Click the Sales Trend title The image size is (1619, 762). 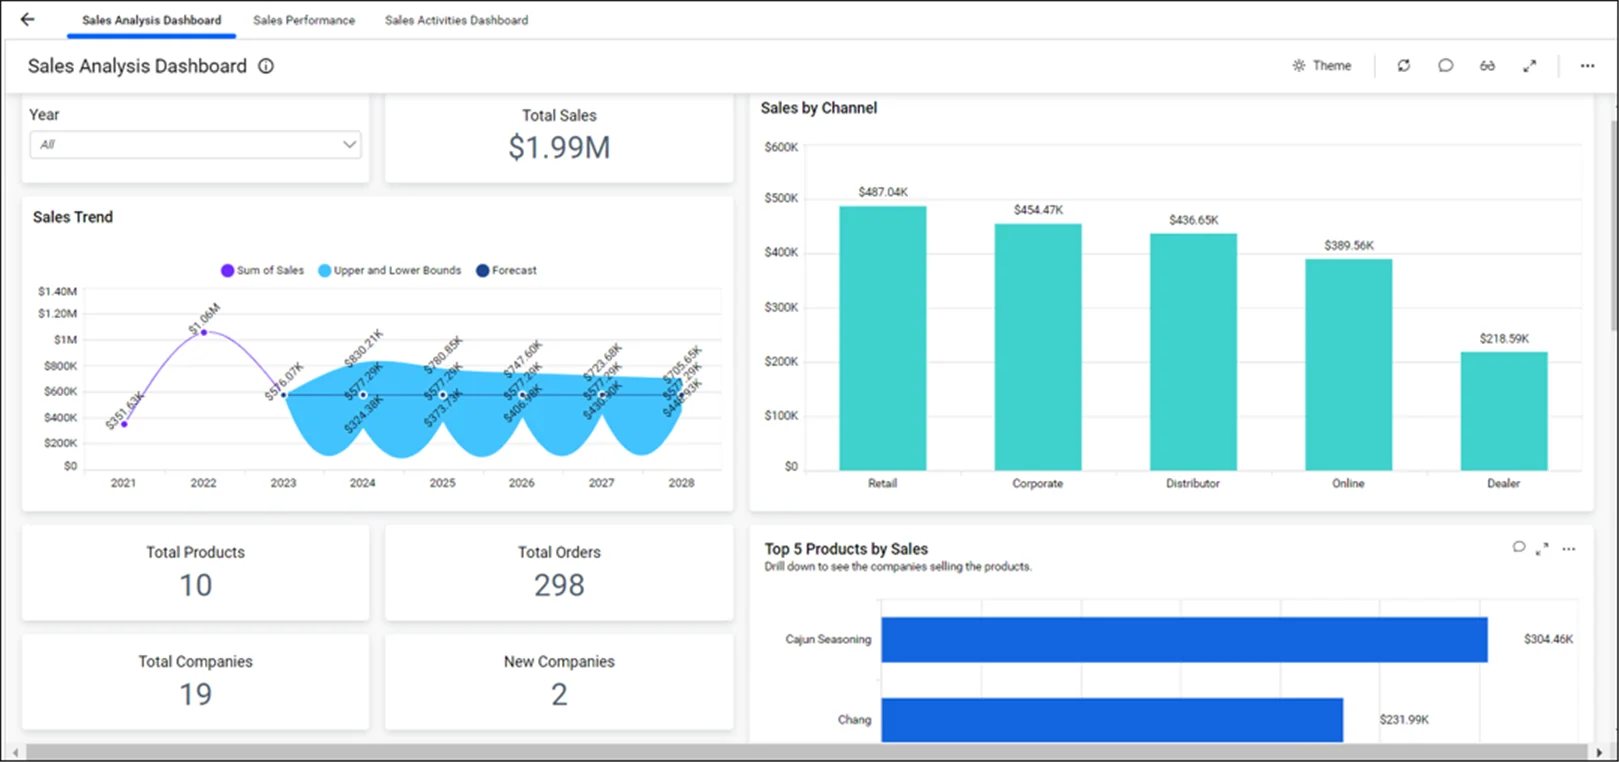coord(73,217)
